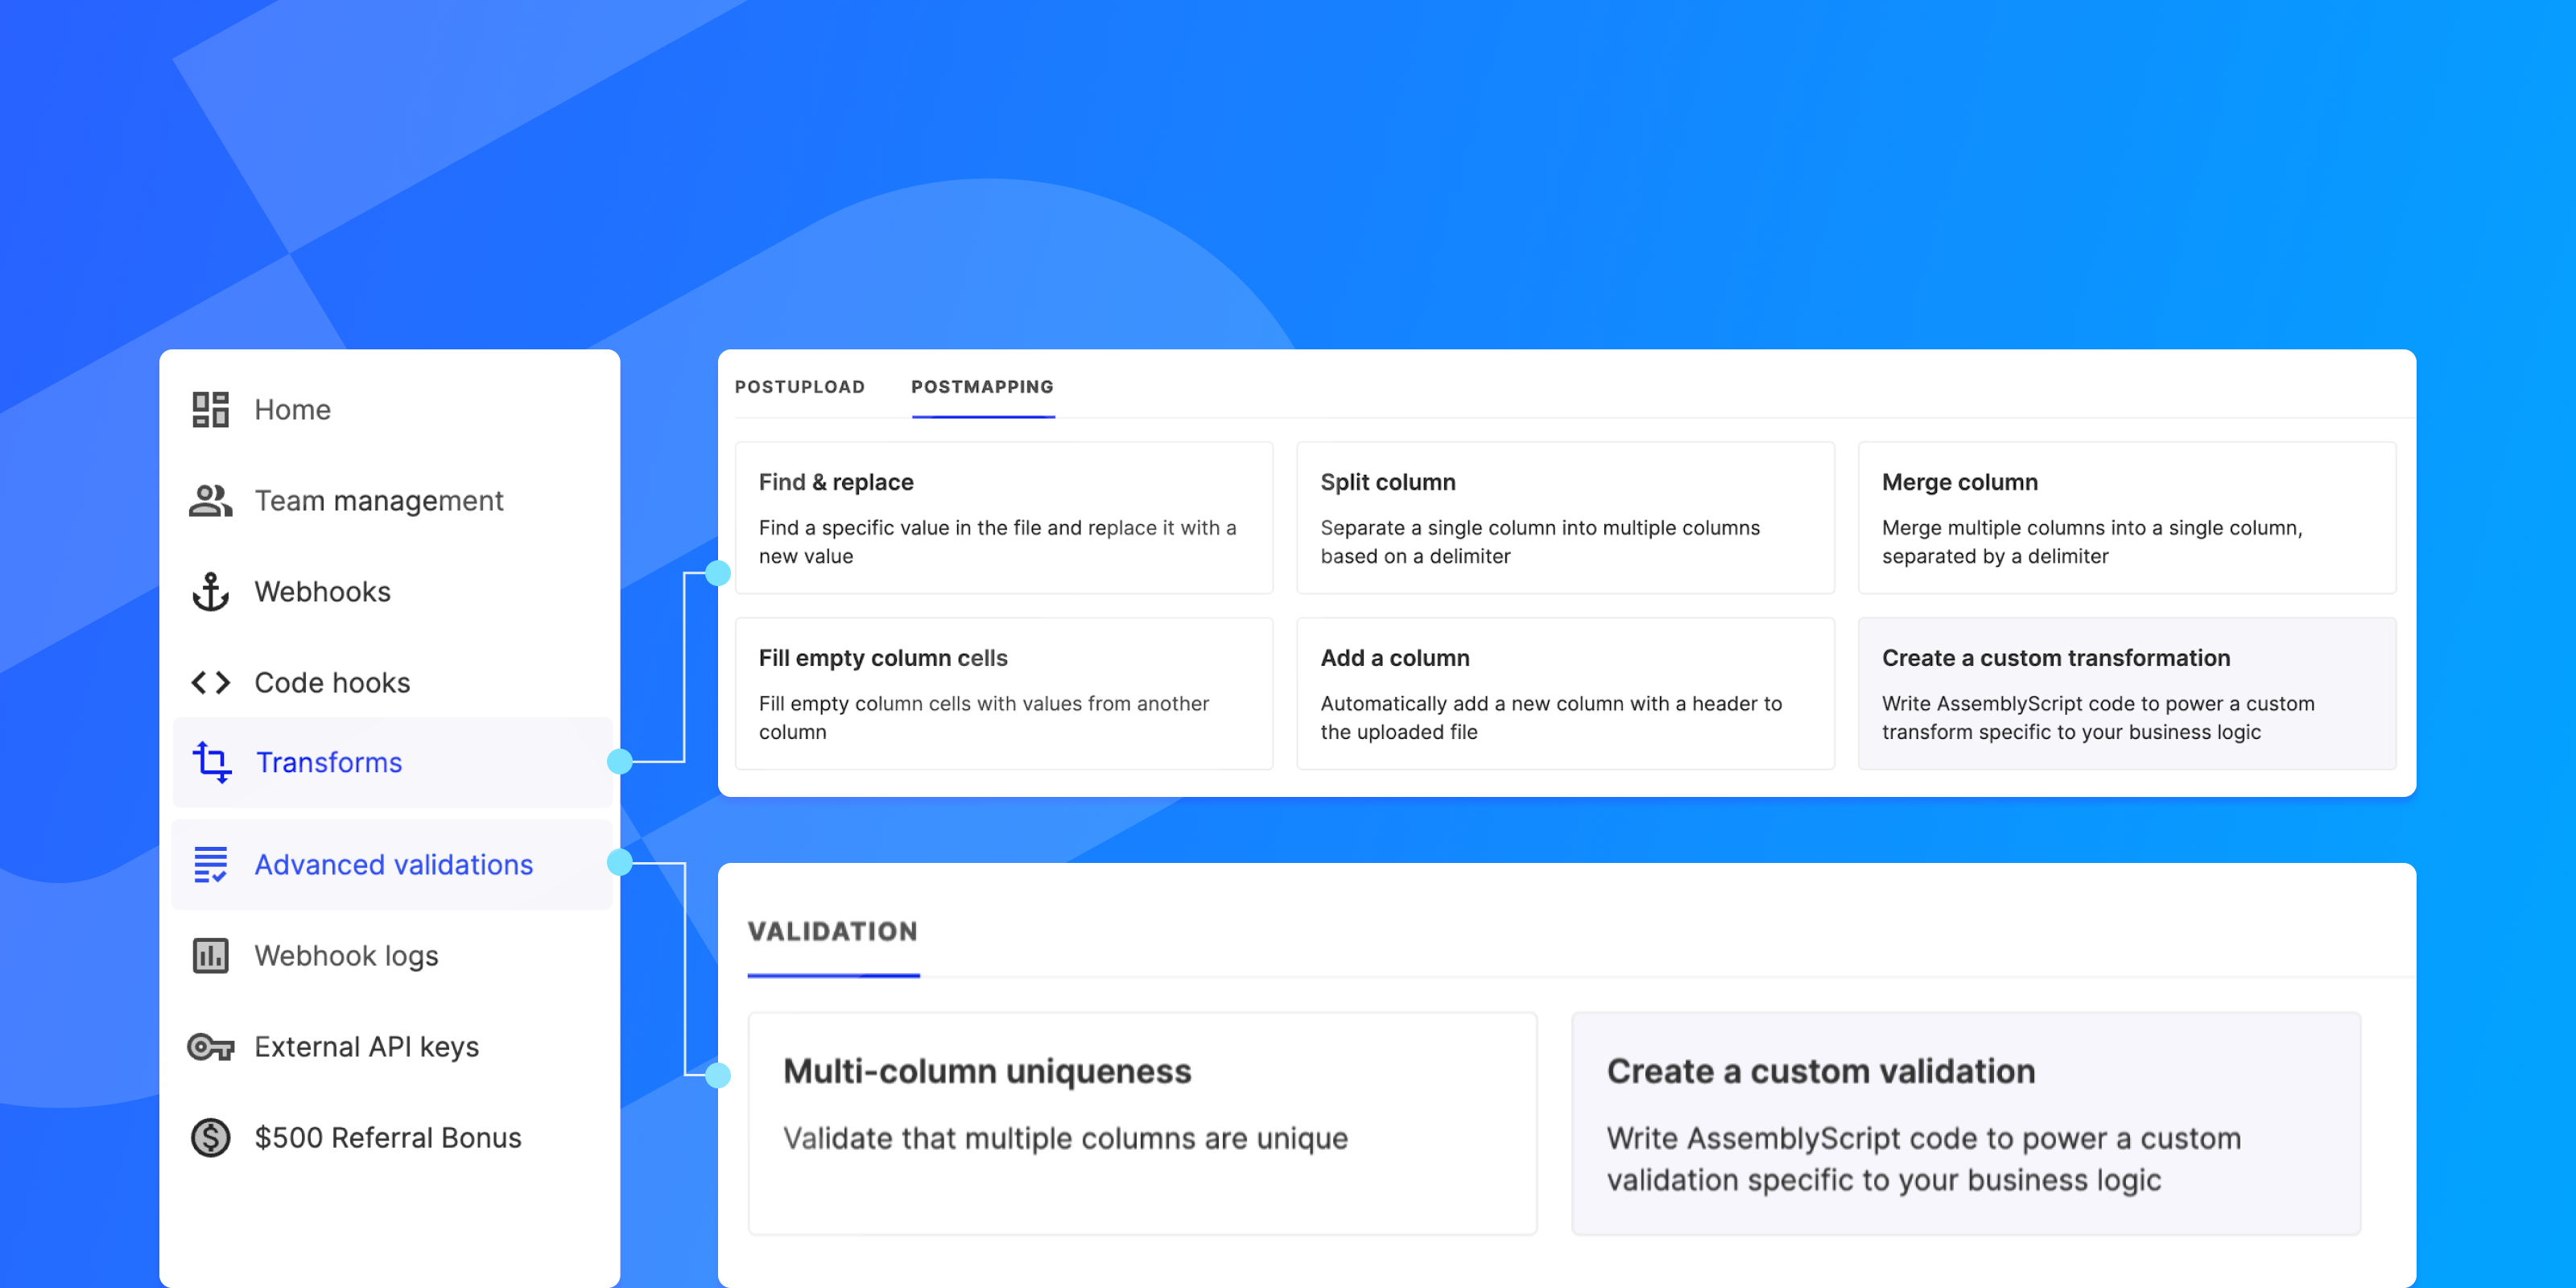Click the VALIDATION tab
Screen dimensions: 2576x1288
[833, 931]
